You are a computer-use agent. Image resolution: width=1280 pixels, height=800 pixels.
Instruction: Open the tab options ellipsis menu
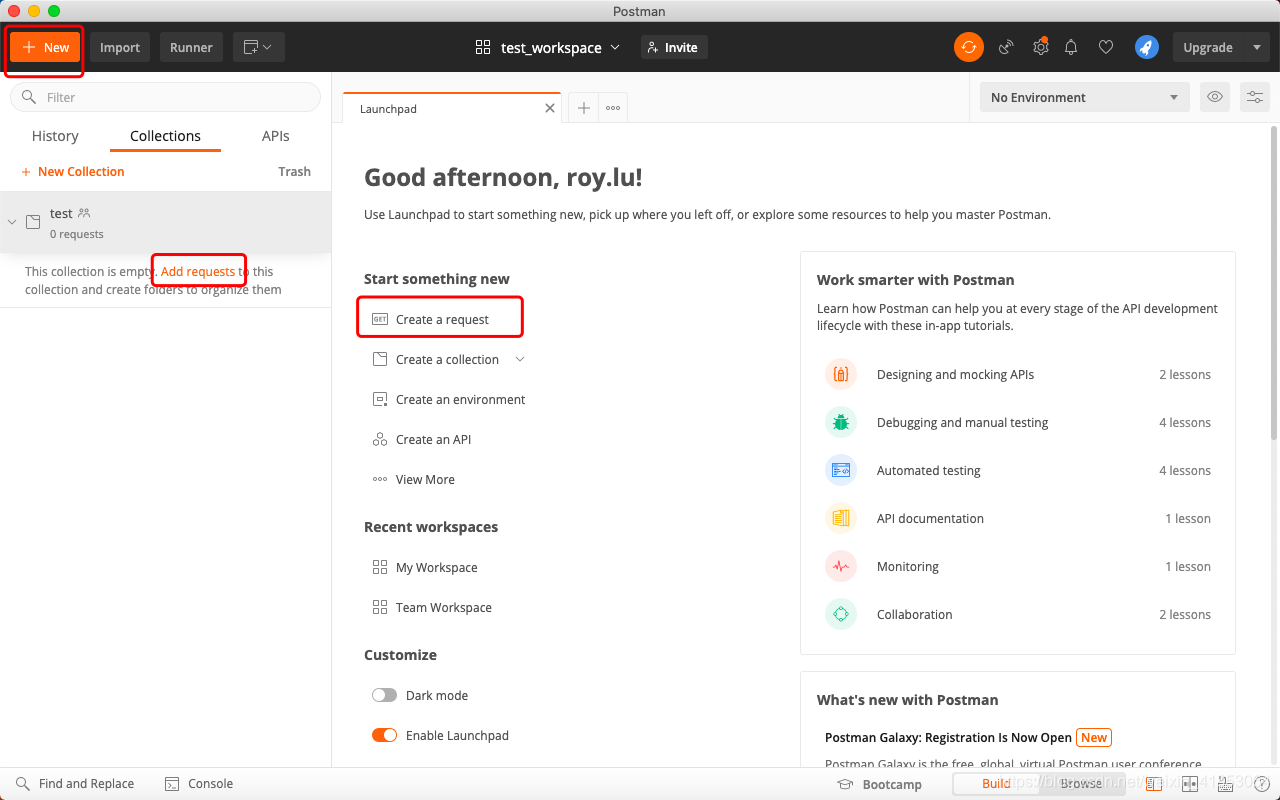[x=613, y=108]
